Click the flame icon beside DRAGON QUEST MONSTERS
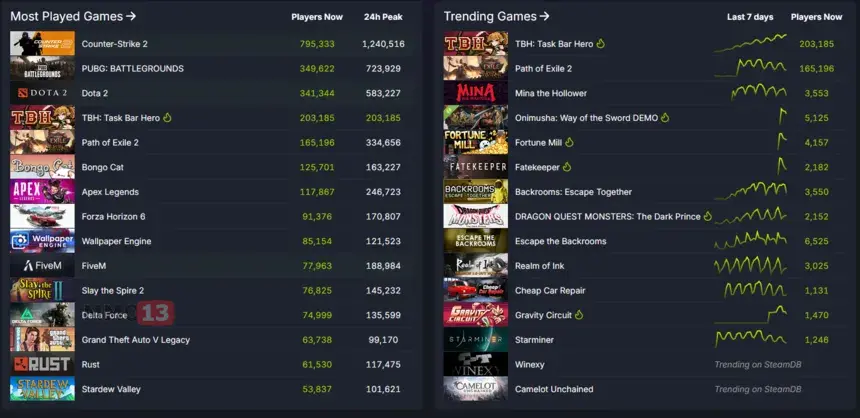 [708, 216]
